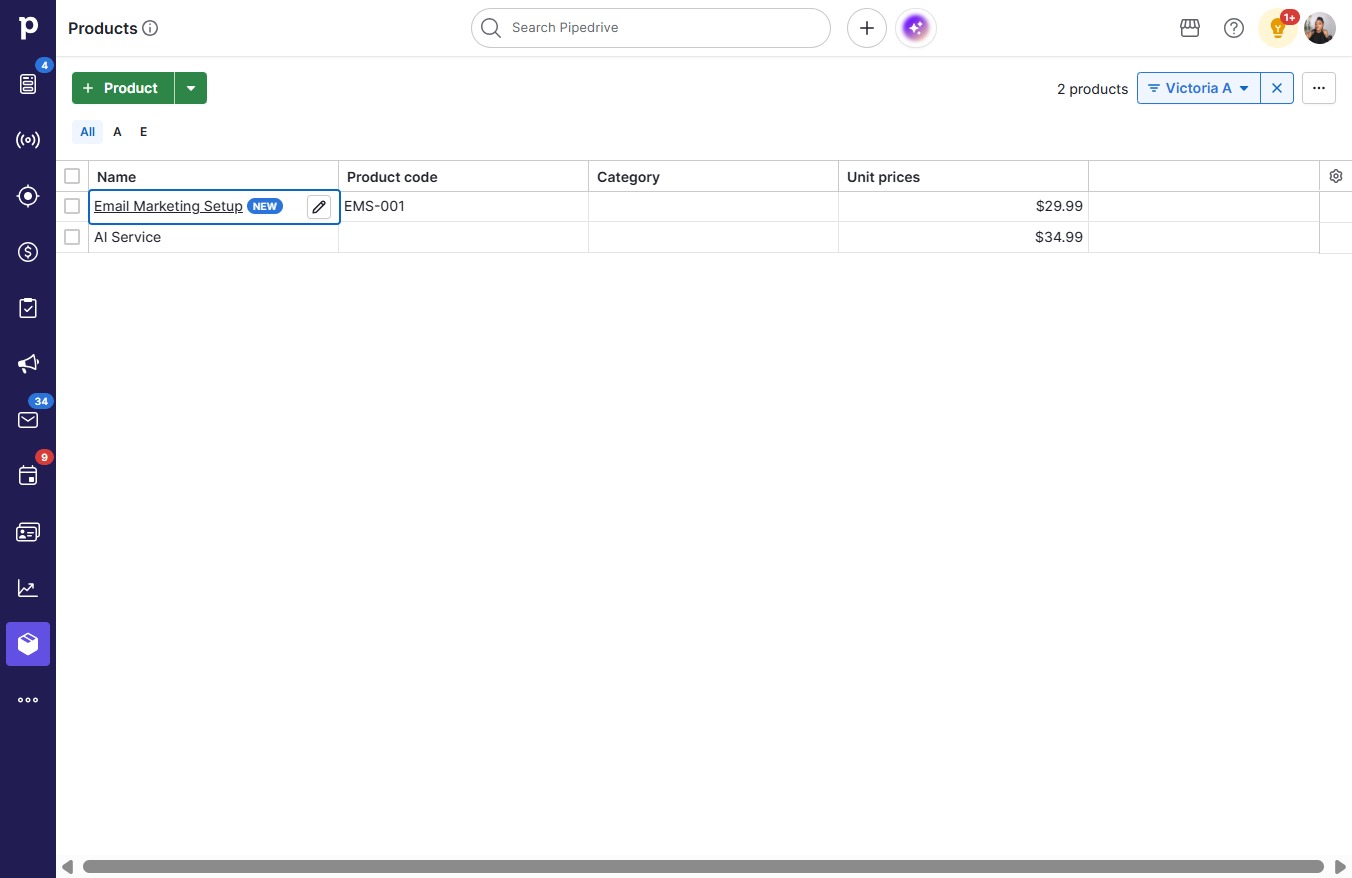Image resolution: width=1352 pixels, height=878 pixels.
Task: Open the sidebar item with badge 4
Action: [28, 84]
